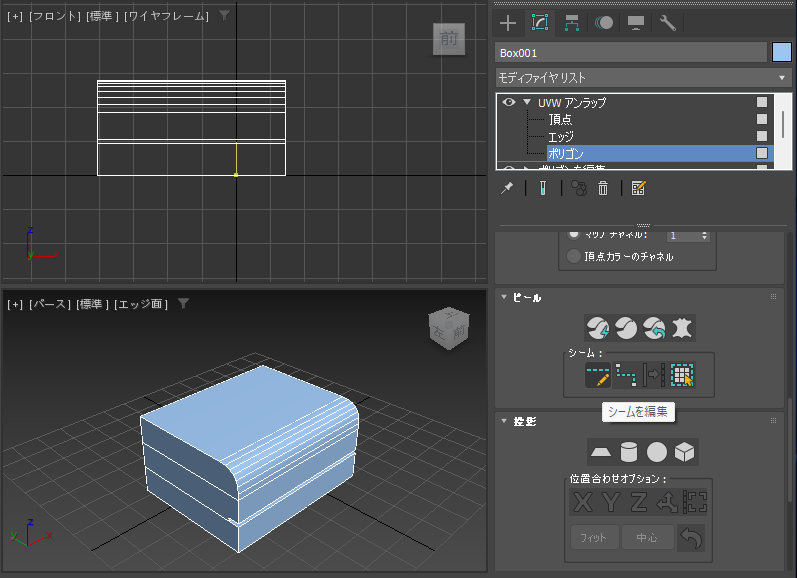The image size is (797, 578).
Task: Open the Utilities wrench tab
Action: pos(667,23)
